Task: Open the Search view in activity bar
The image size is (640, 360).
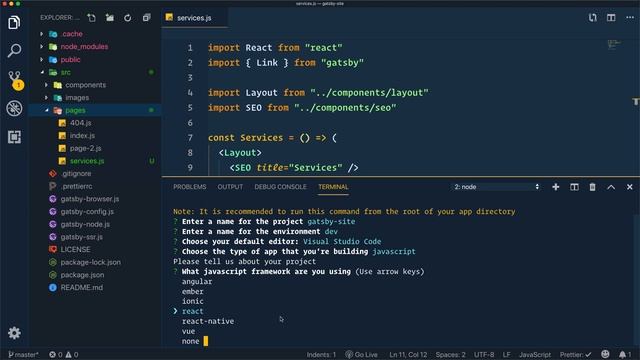Action: pyautogui.click(x=14, y=51)
